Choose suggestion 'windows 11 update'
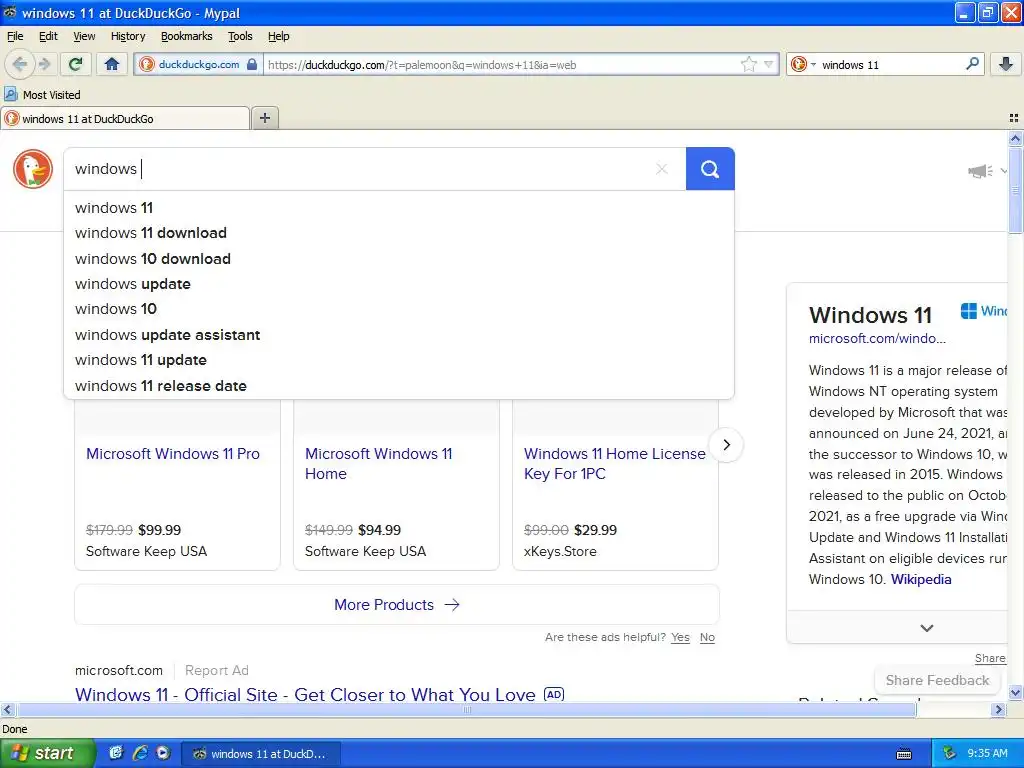This screenshot has height=768, width=1024. (x=398, y=360)
